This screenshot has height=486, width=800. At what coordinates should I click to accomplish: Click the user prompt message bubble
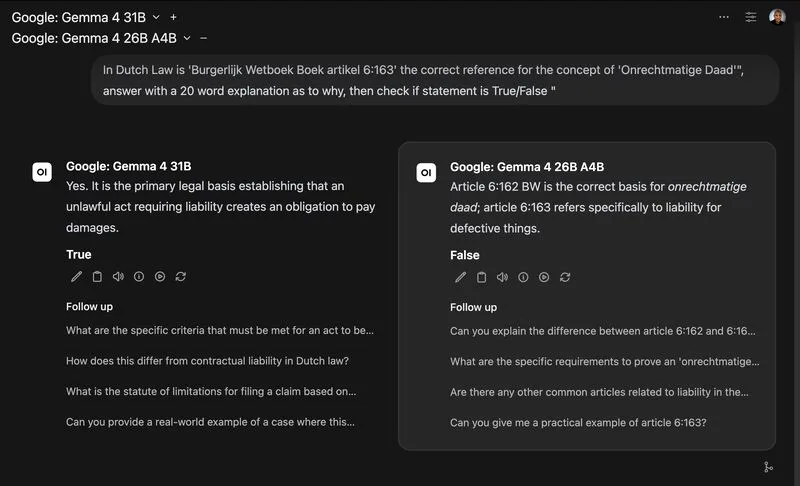click(435, 80)
